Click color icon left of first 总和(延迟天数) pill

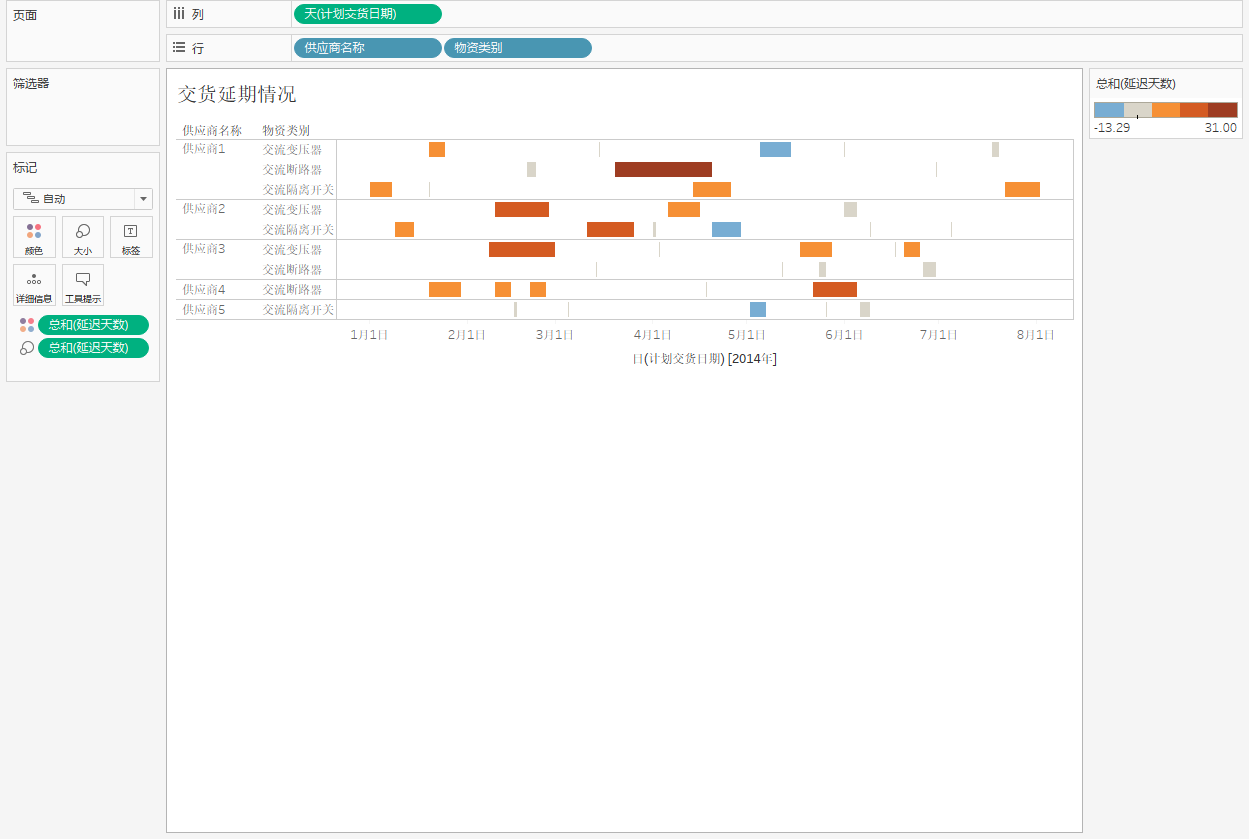click(x=27, y=325)
